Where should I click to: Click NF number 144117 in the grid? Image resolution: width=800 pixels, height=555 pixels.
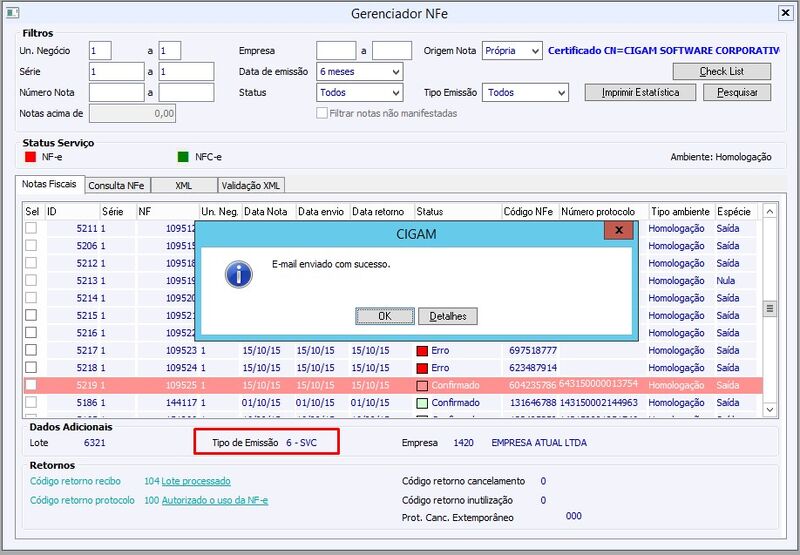click(181, 403)
